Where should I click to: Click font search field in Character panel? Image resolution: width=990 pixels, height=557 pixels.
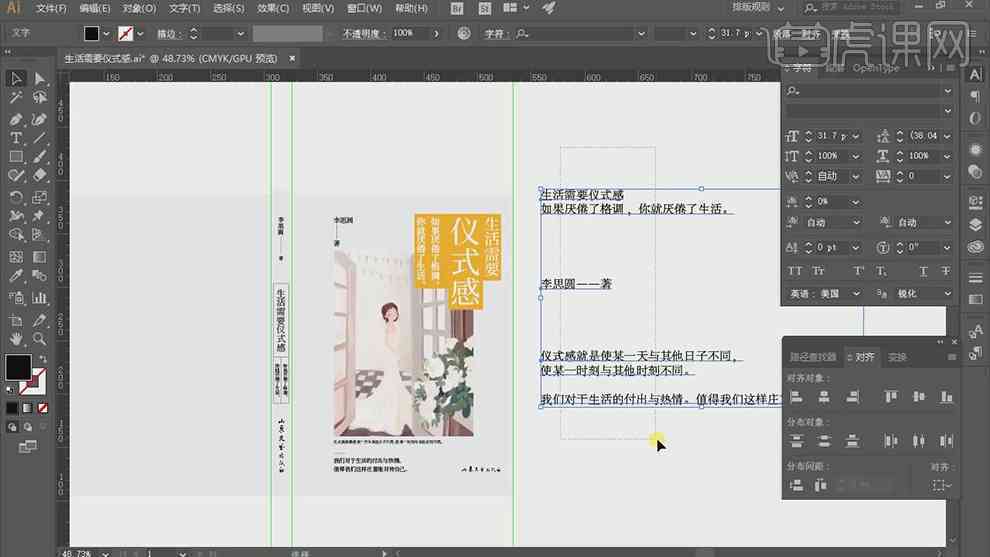pyautogui.click(x=869, y=91)
